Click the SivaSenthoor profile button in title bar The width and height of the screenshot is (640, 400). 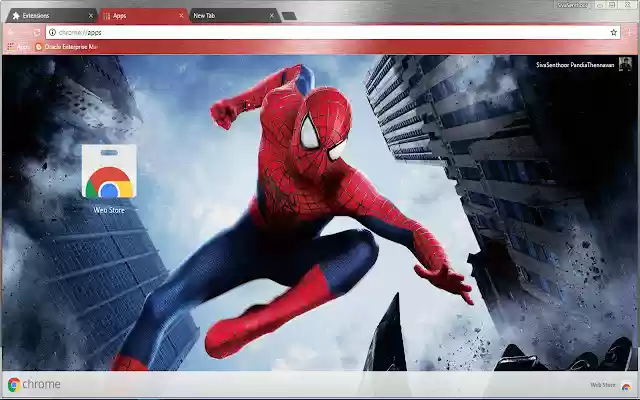coord(573,5)
